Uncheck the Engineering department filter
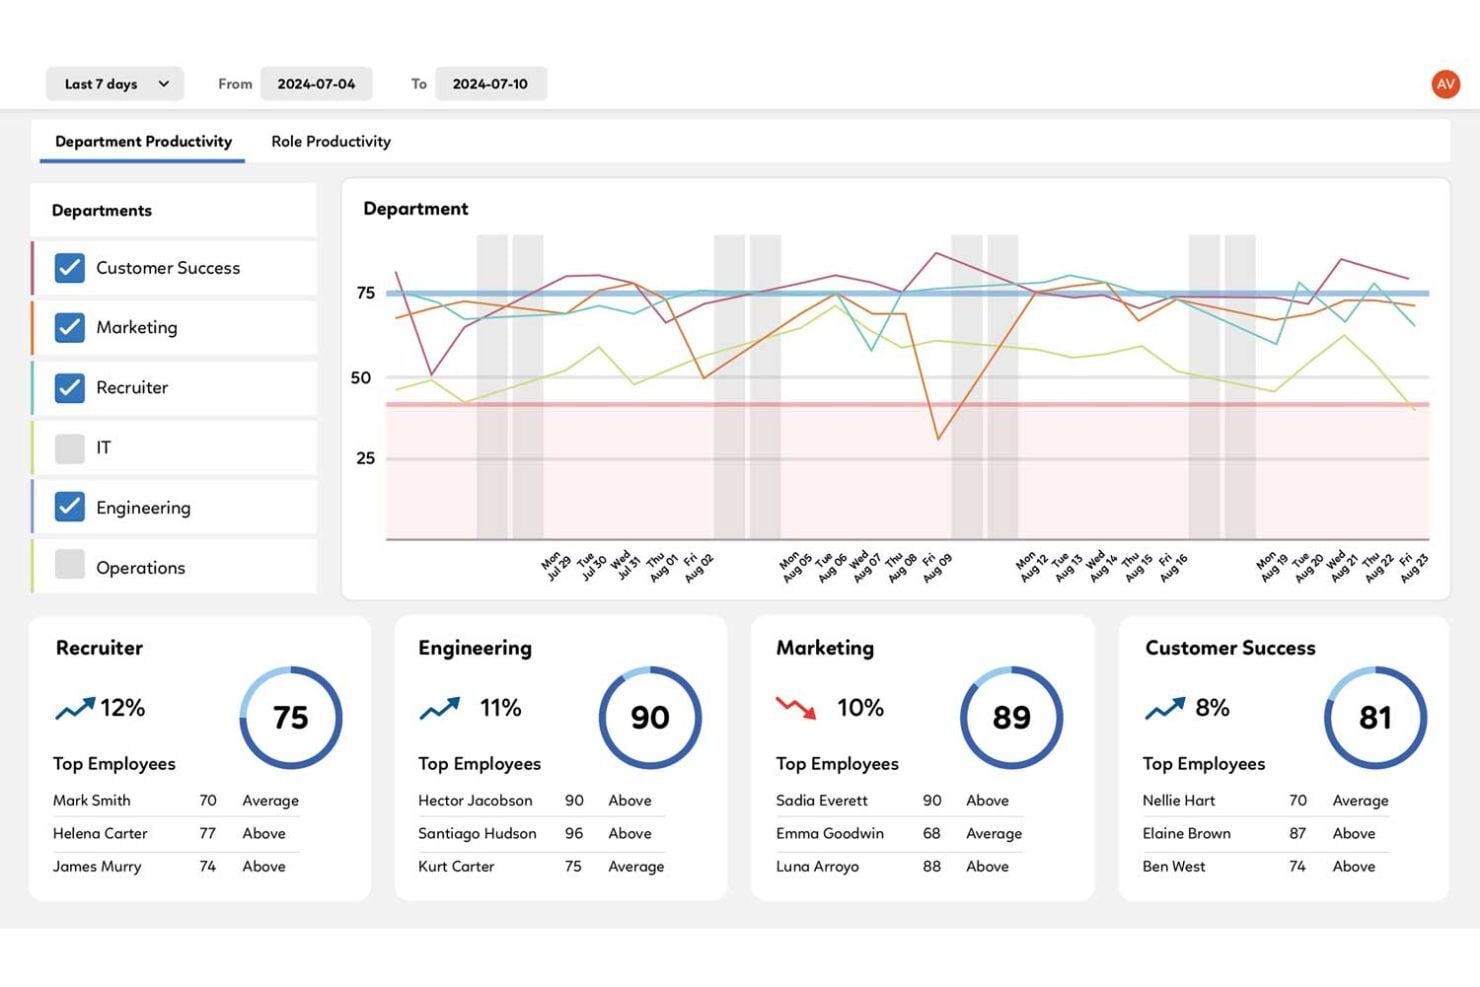This screenshot has width=1480, height=987. coord(69,507)
